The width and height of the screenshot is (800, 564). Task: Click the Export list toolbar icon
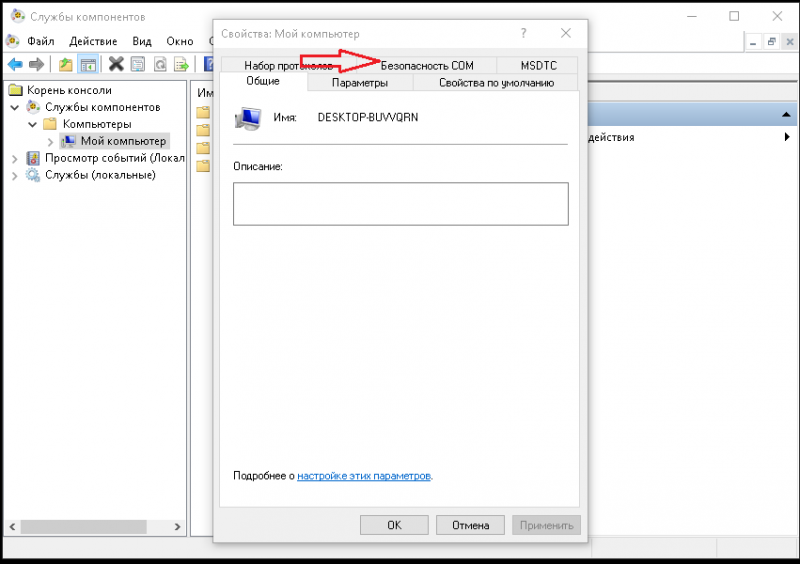182,64
